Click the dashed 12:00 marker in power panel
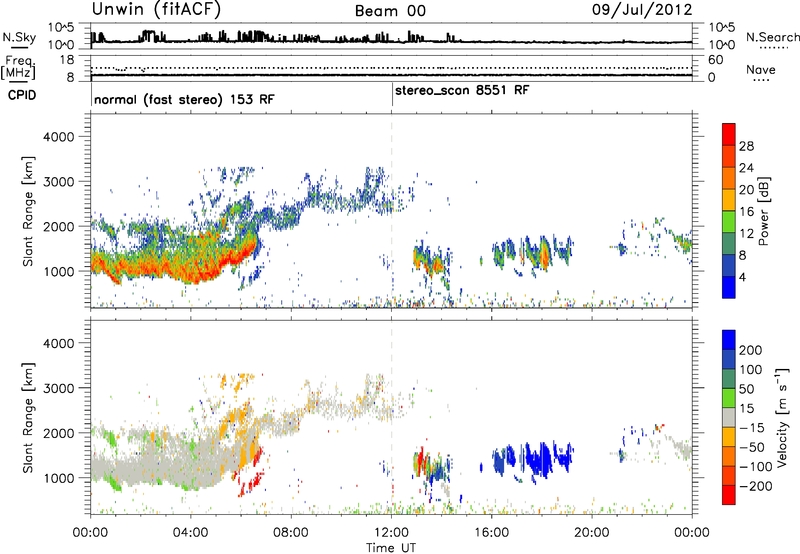800x554 pixels. click(391, 210)
